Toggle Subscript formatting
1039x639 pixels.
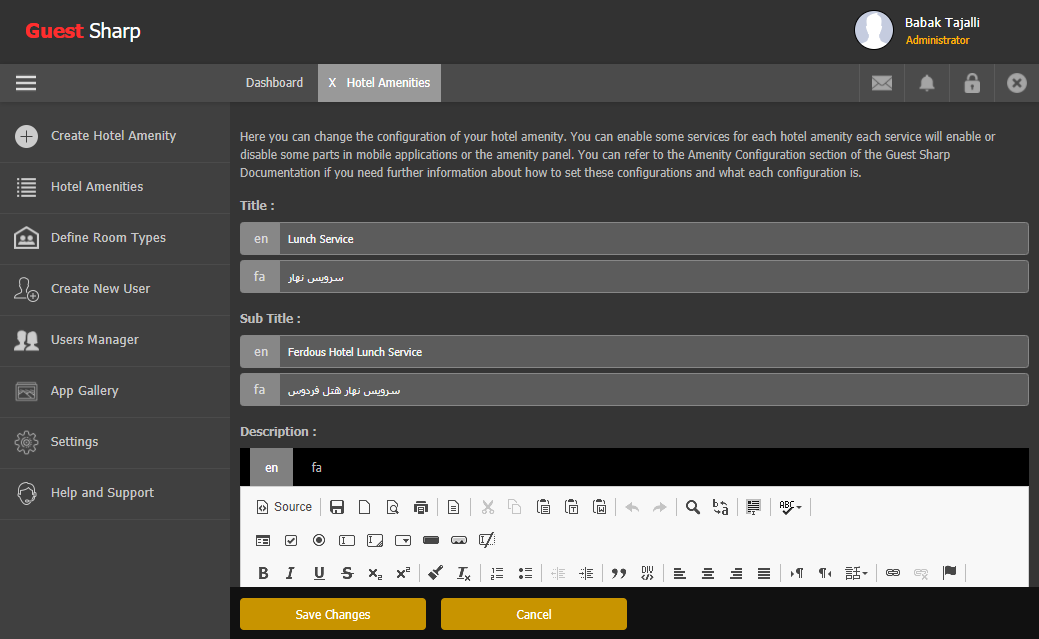pos(375,573)
